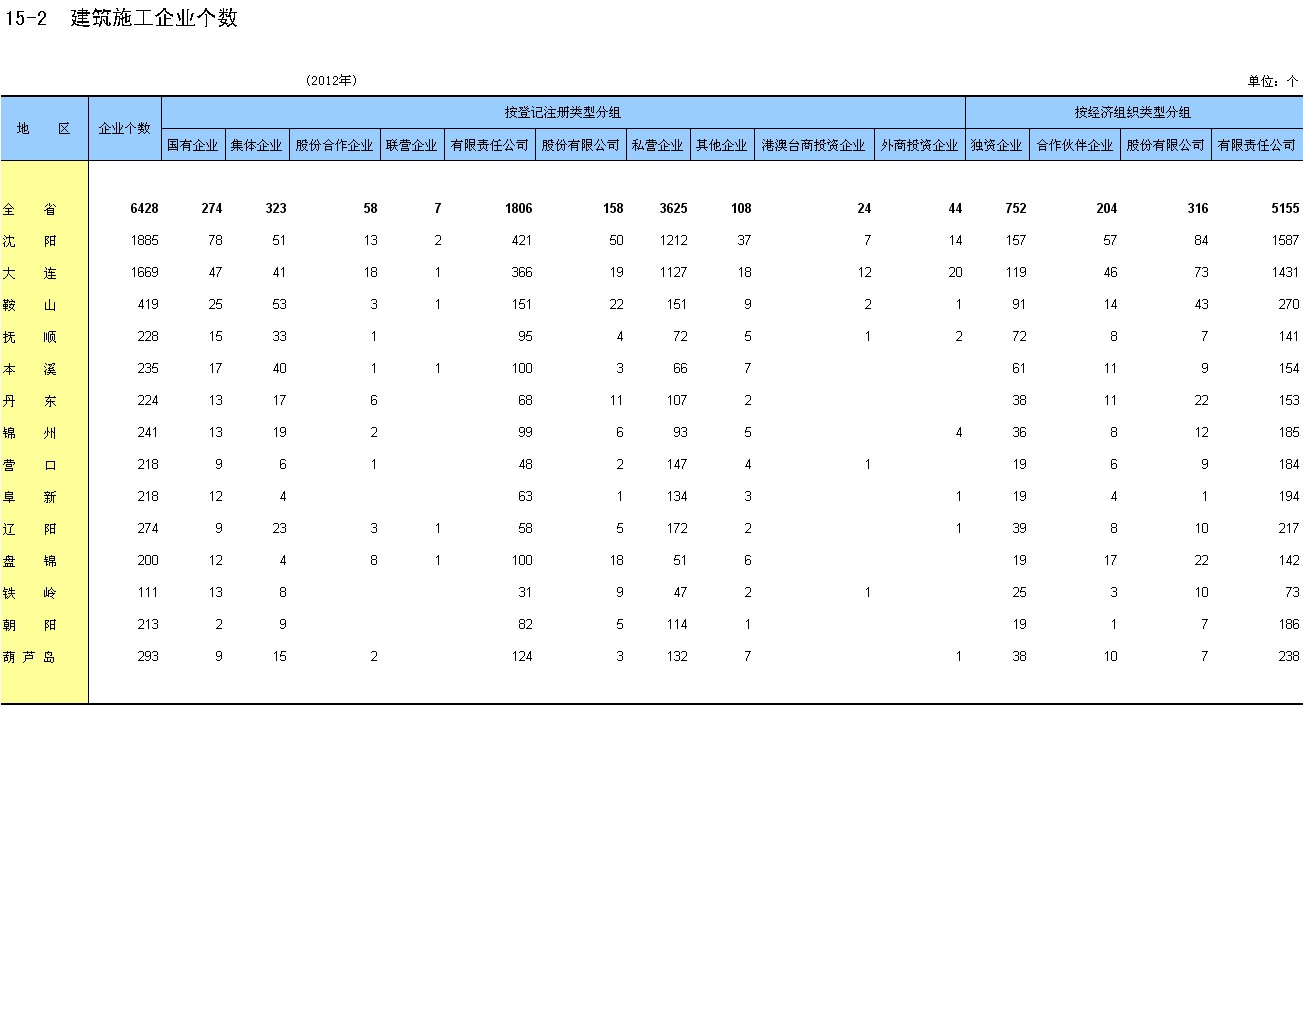The image size is (1303, 1025).
Task: Click the 朝阳 row label
Action: click(x=30, y=625)
